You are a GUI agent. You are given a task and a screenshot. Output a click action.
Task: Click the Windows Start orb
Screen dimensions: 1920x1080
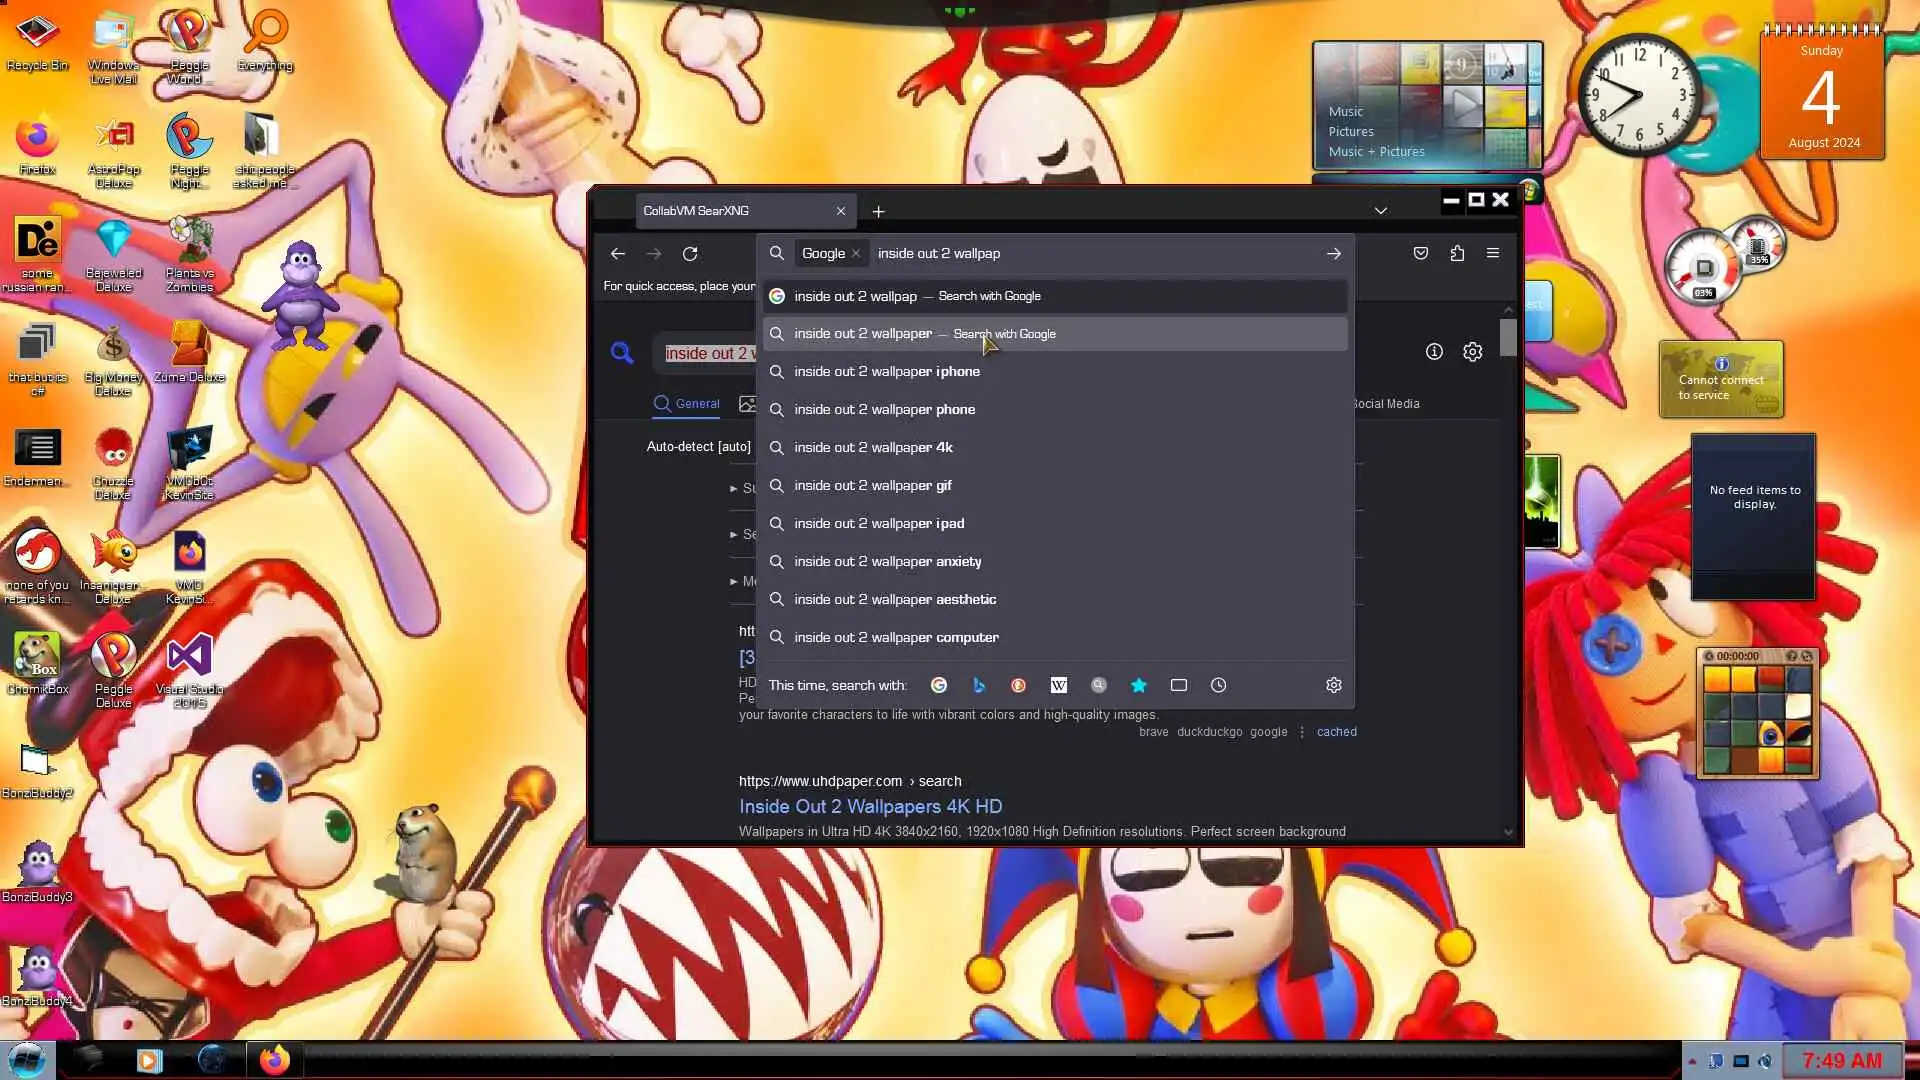[x=26, y=1059]
